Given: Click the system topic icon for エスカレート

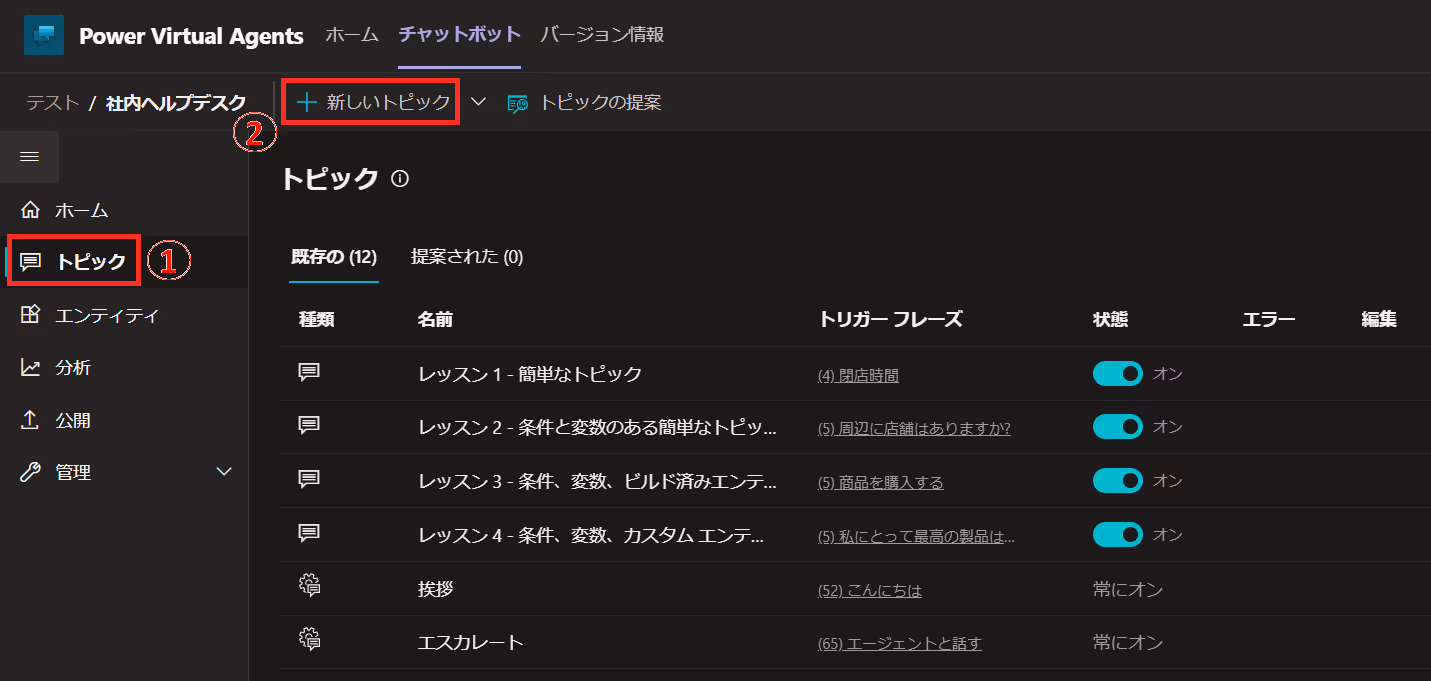Looking at the screenshot, I should point(309,641).
